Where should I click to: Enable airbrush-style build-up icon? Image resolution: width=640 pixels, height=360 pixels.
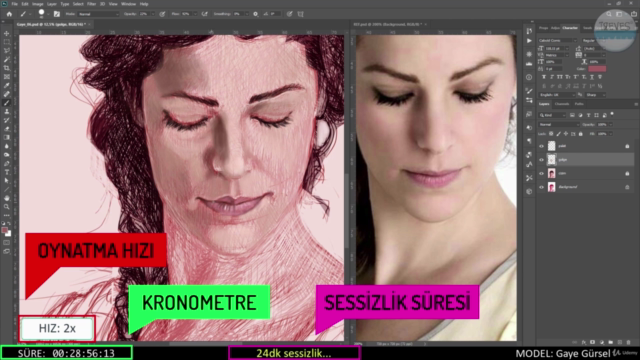click(205, 14)
